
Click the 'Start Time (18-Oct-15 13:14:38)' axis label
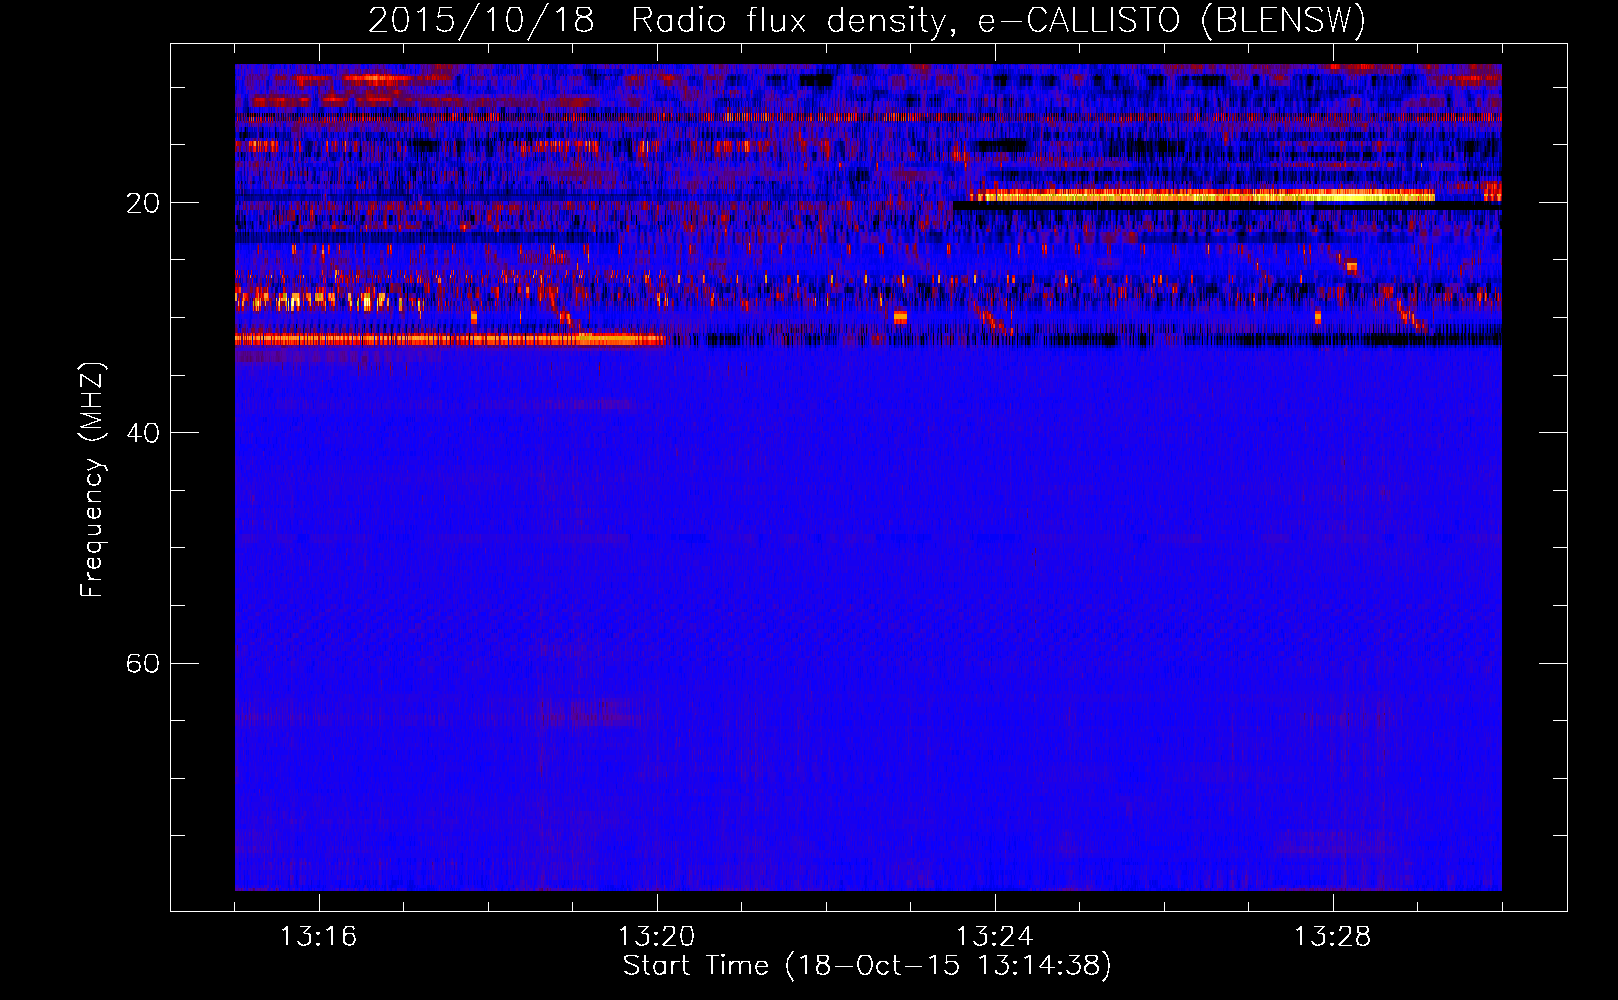click(867, 966)
